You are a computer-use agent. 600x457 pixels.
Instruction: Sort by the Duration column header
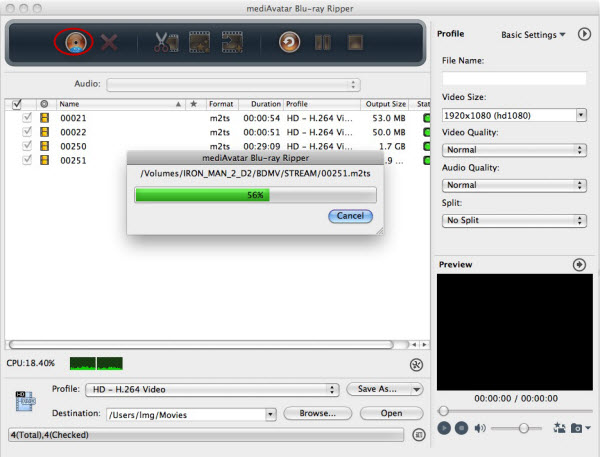[x=261, y=104]
